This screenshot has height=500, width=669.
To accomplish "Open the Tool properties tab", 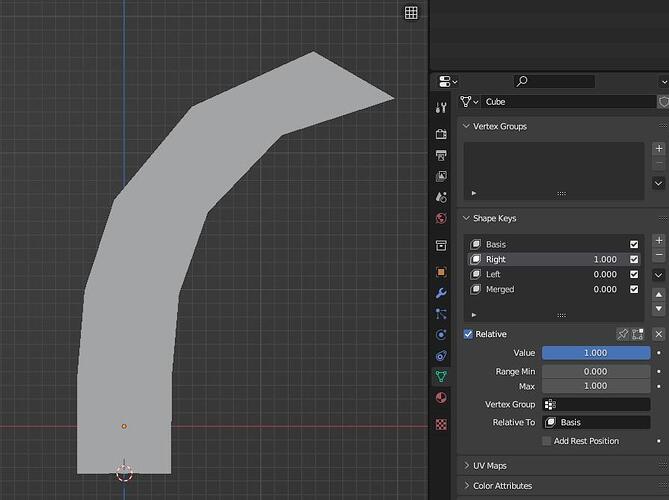I will (441, 108).
